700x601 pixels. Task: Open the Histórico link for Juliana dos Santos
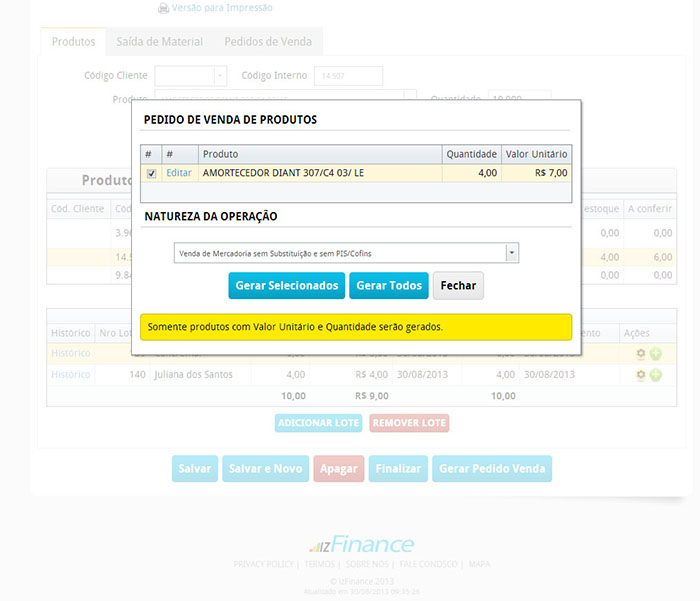pos(70,375)
